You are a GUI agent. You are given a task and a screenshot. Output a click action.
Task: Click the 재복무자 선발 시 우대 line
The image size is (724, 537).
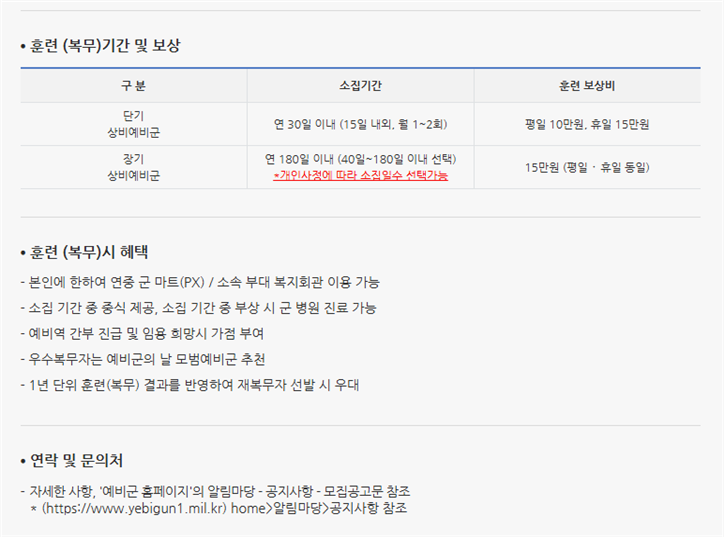point(190,384)
